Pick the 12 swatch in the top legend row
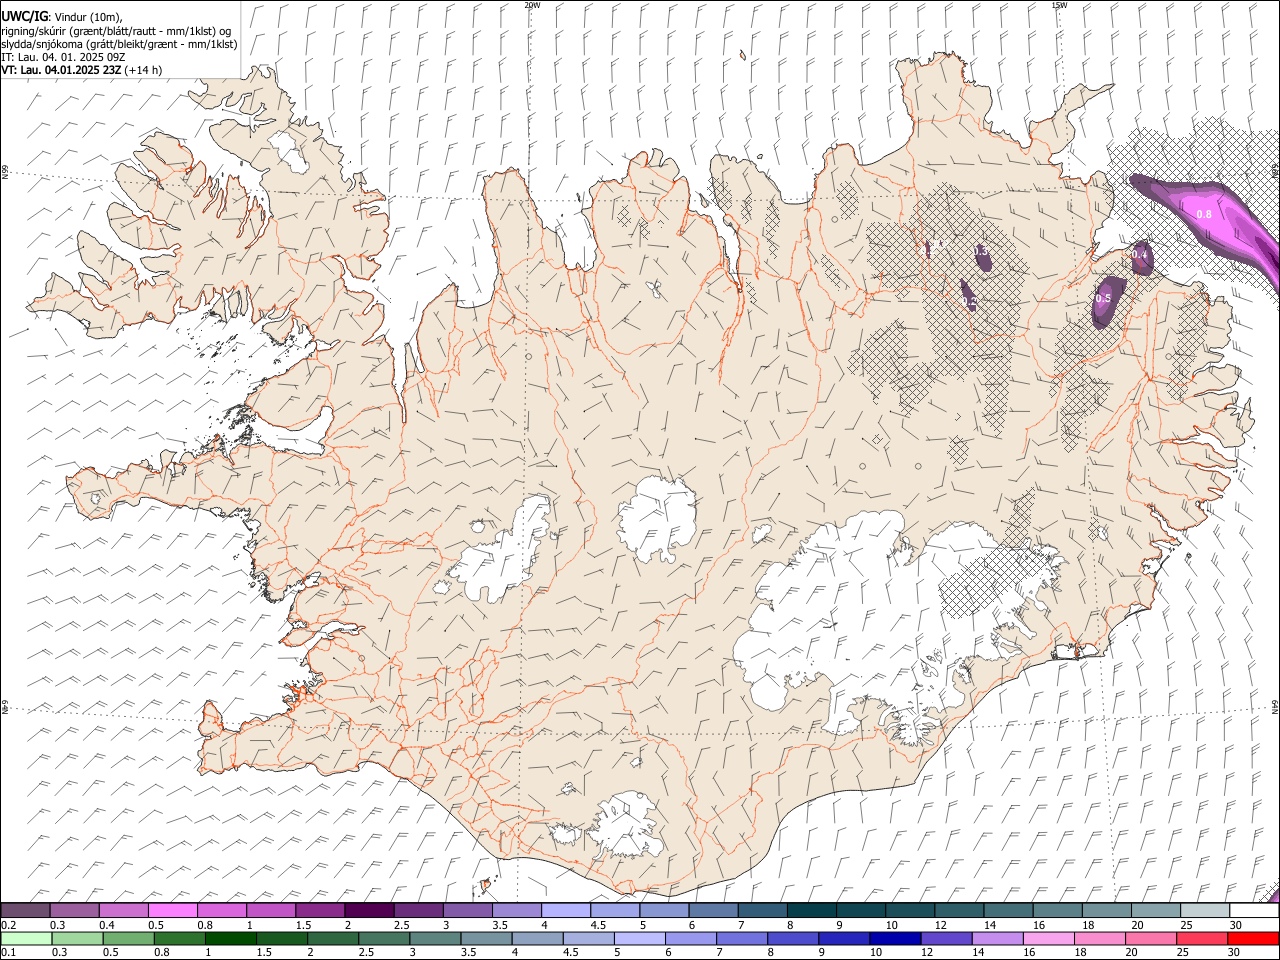 click(959, 910)
